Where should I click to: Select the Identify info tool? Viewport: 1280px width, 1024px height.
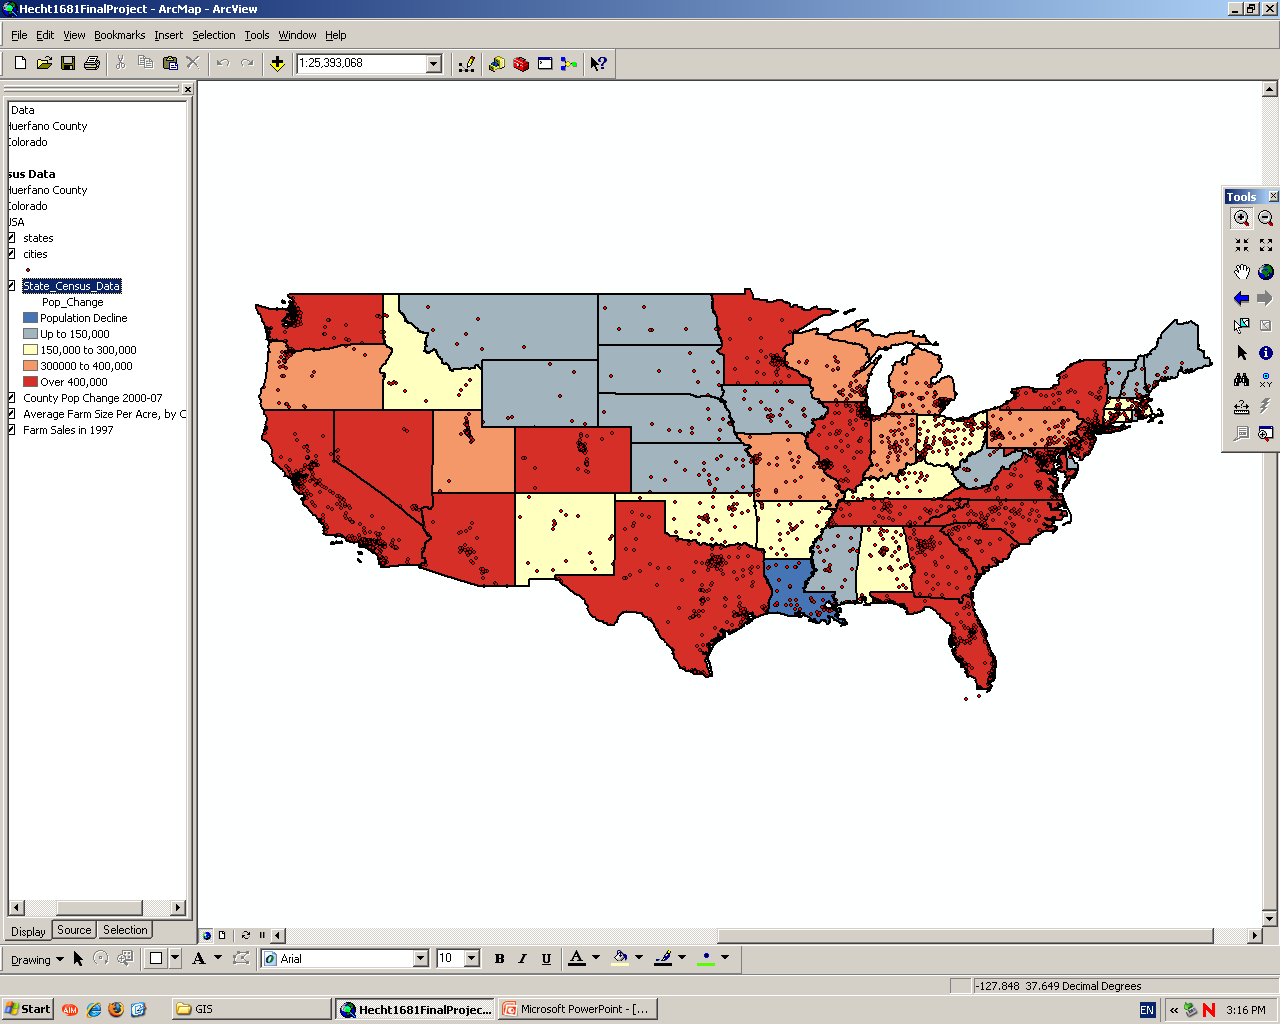pos(1266,353)
